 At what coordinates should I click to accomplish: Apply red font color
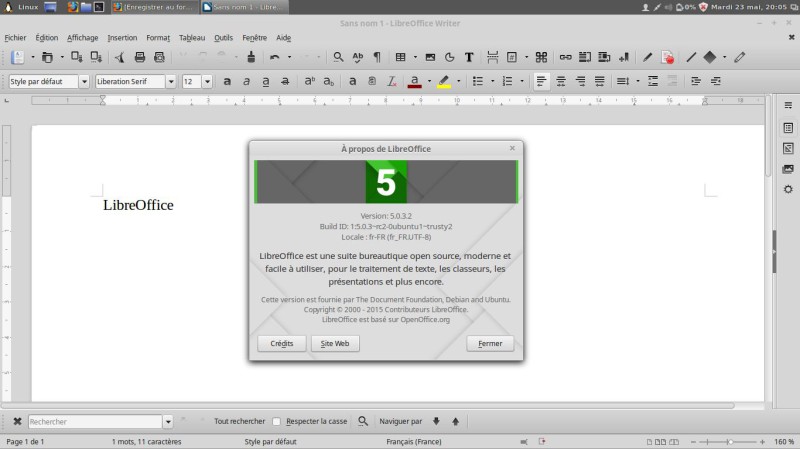click(x=415, y=81)
